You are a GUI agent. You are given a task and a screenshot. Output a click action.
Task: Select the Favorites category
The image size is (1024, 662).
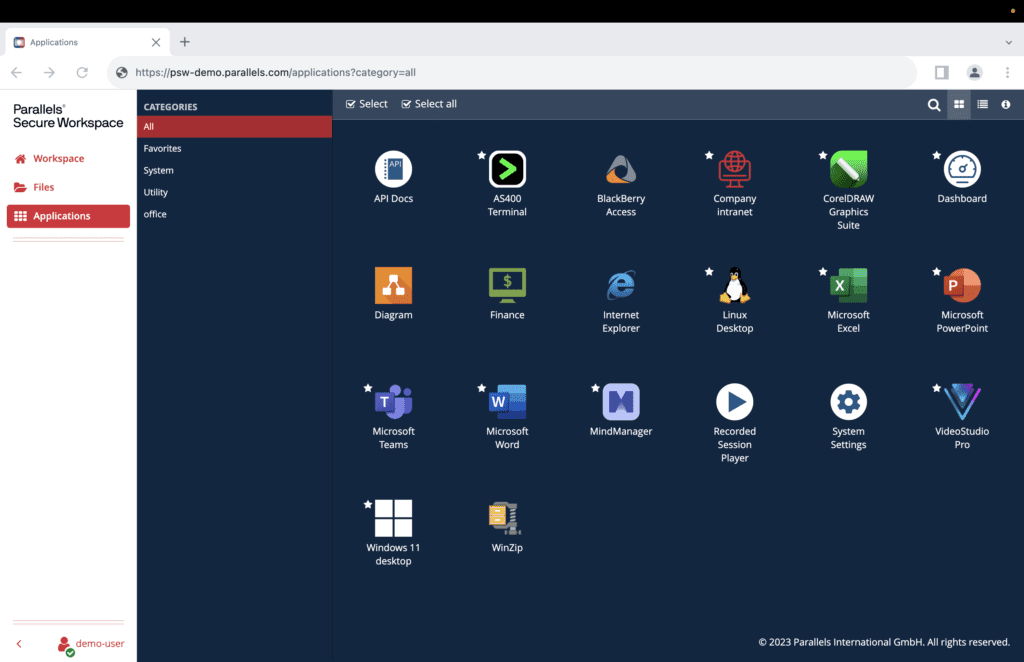[x=163, y=148]
